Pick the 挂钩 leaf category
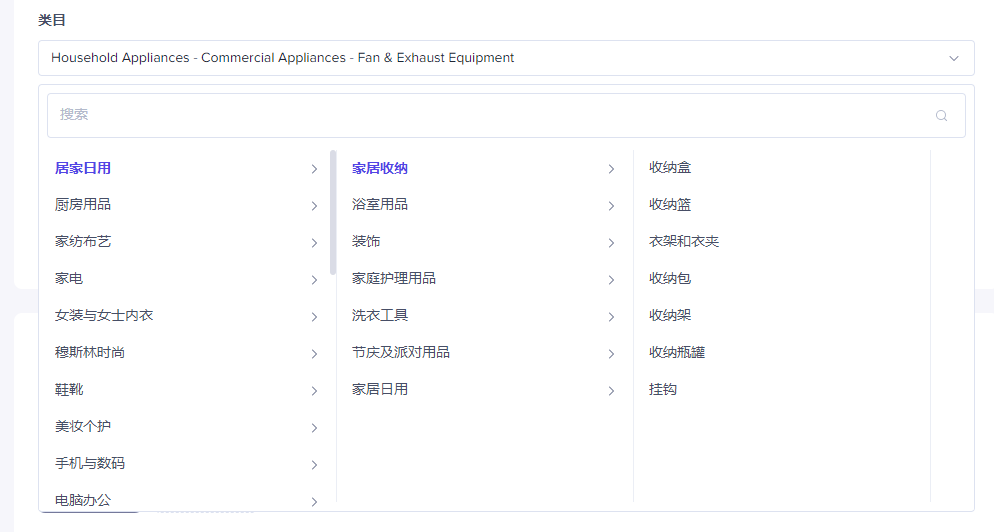The width and height of the screenshot is (994, 532). [x=663, y=389]
